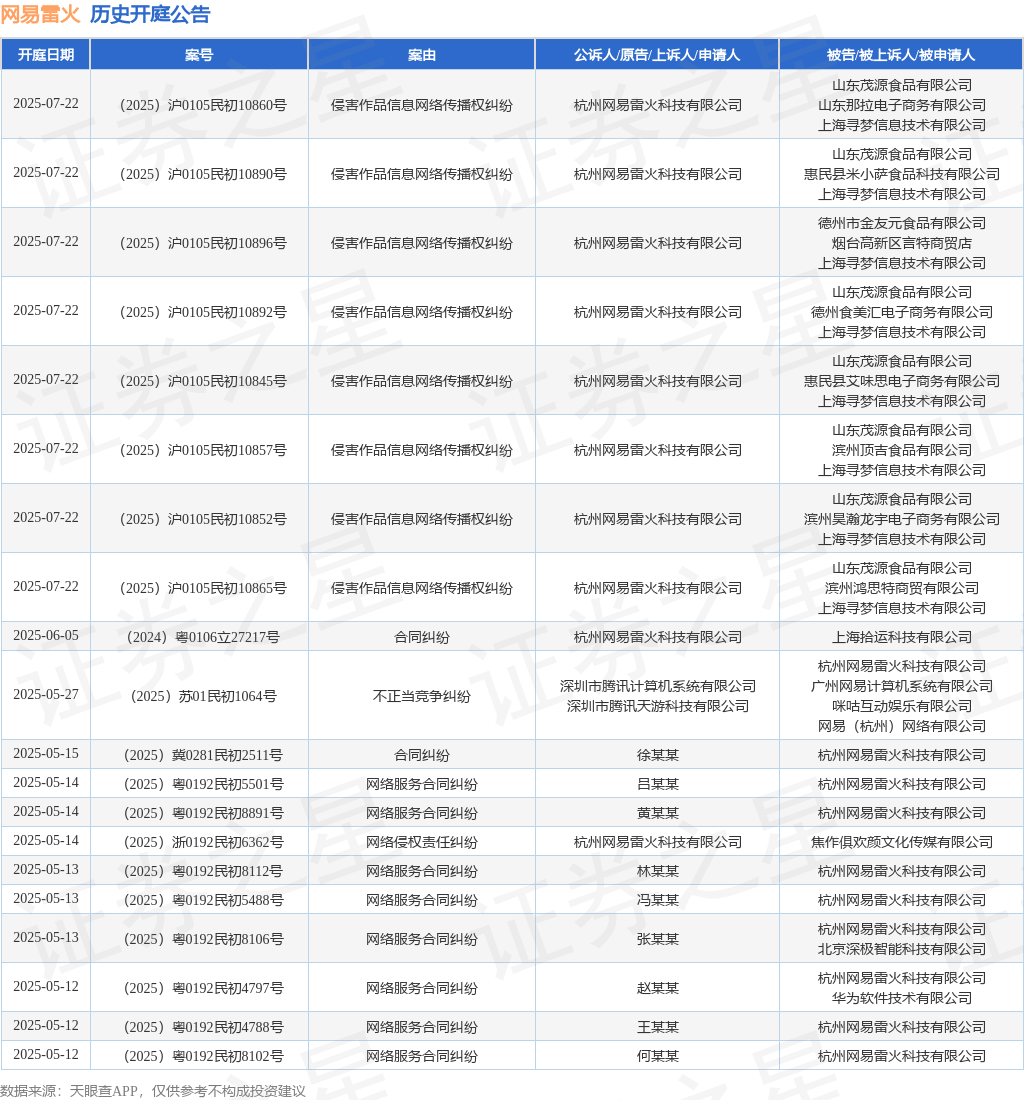Select case number 沪0105民初10860号
The image size is (1024, 1100).
(203, 105)
